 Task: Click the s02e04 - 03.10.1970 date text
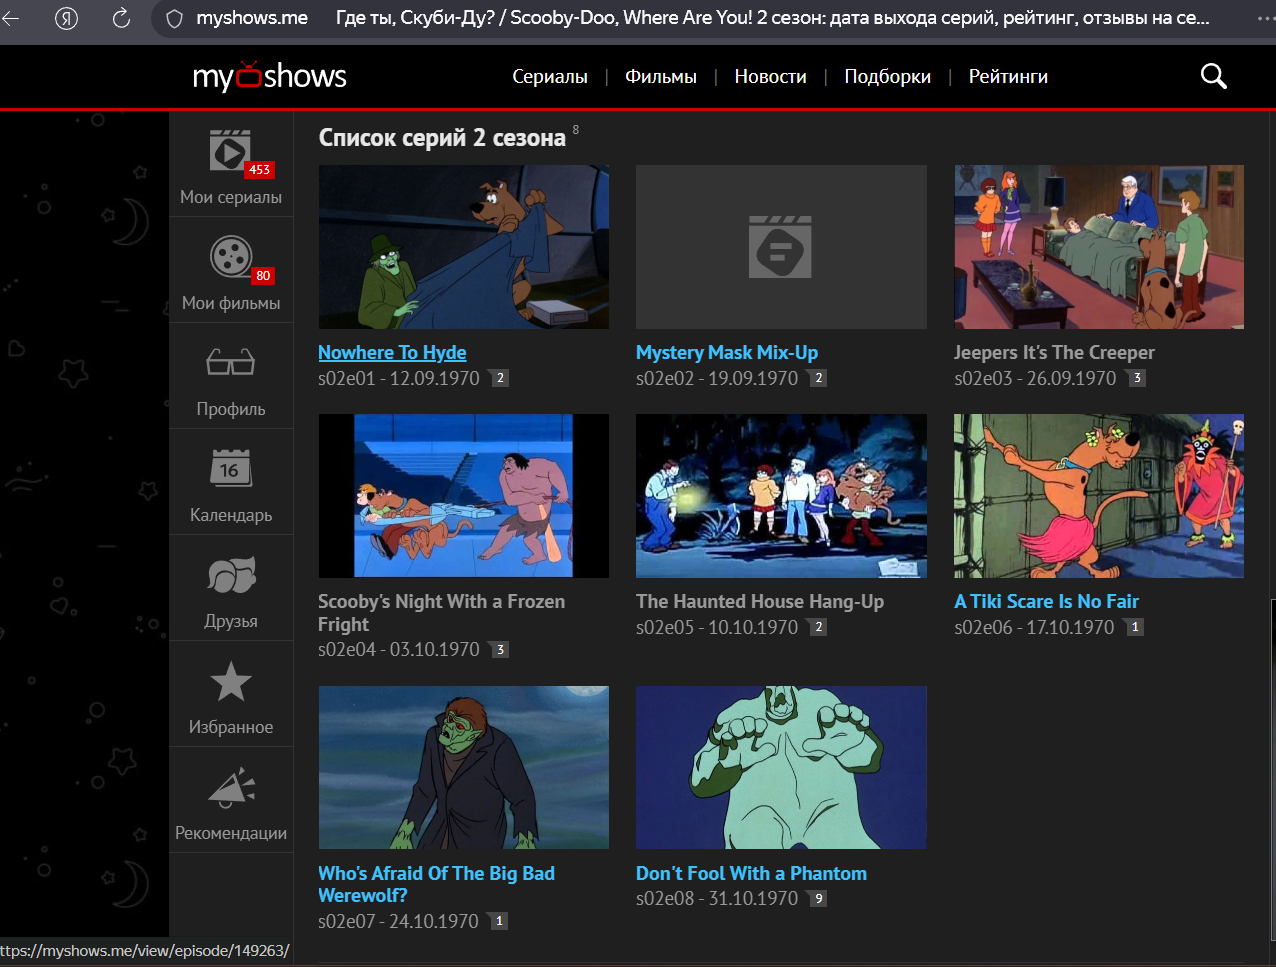click(399, 650)
